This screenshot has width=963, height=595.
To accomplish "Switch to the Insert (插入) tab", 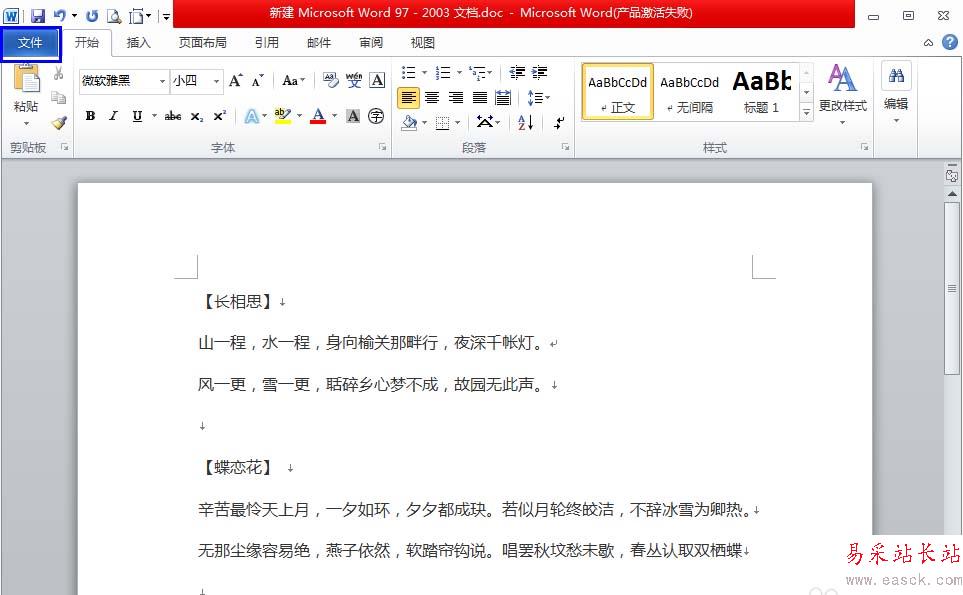I will (138, 42).
